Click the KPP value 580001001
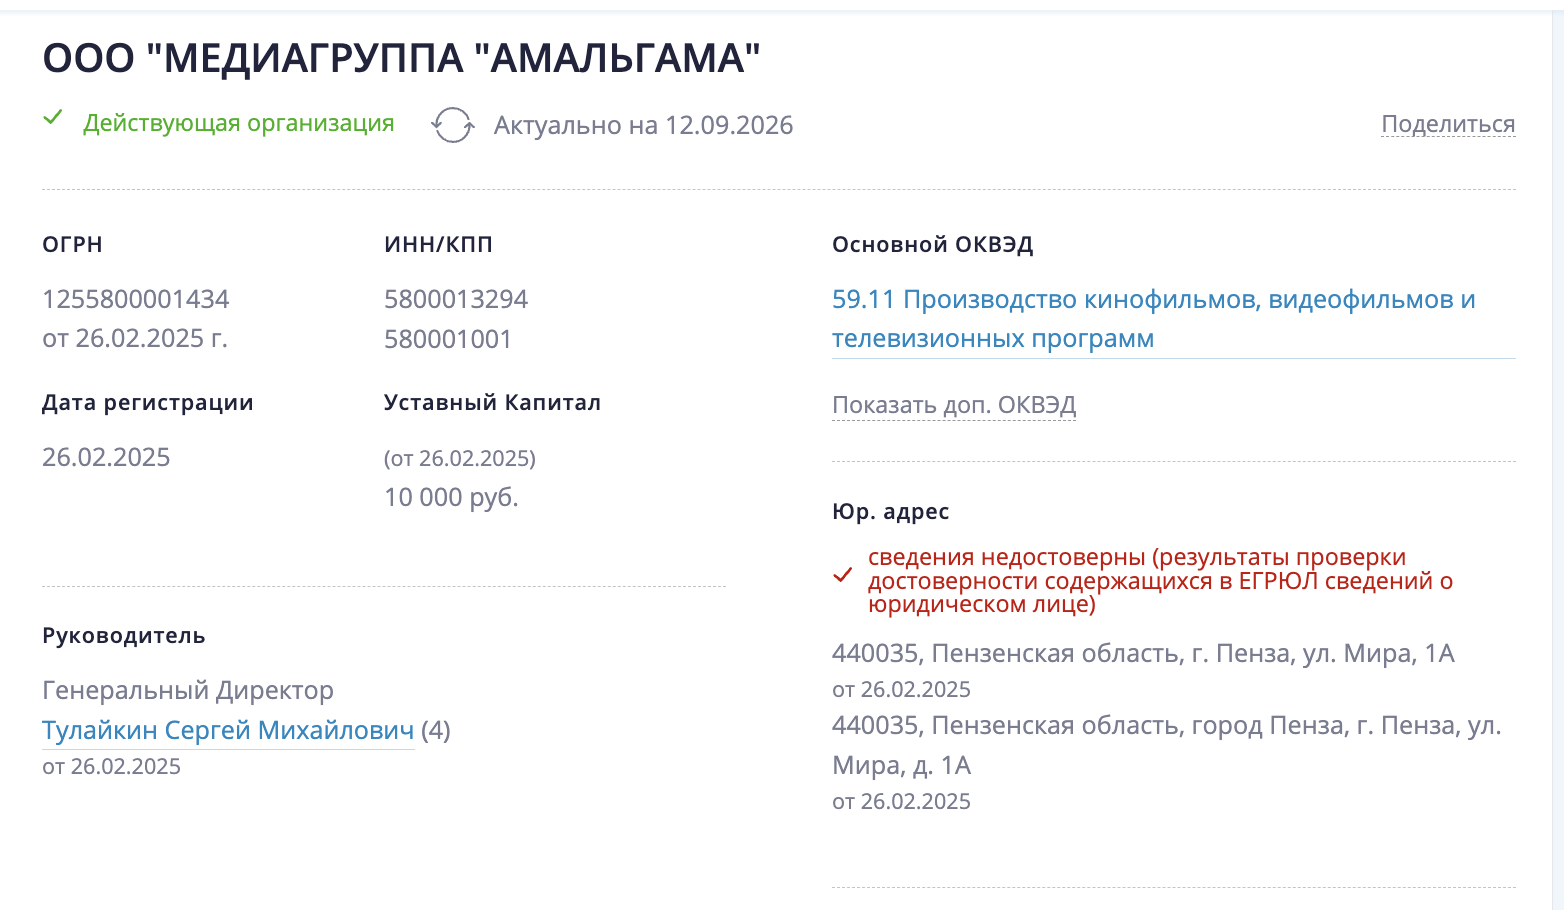This screenshot has height=910, width=1564. [x=448, y=339]
